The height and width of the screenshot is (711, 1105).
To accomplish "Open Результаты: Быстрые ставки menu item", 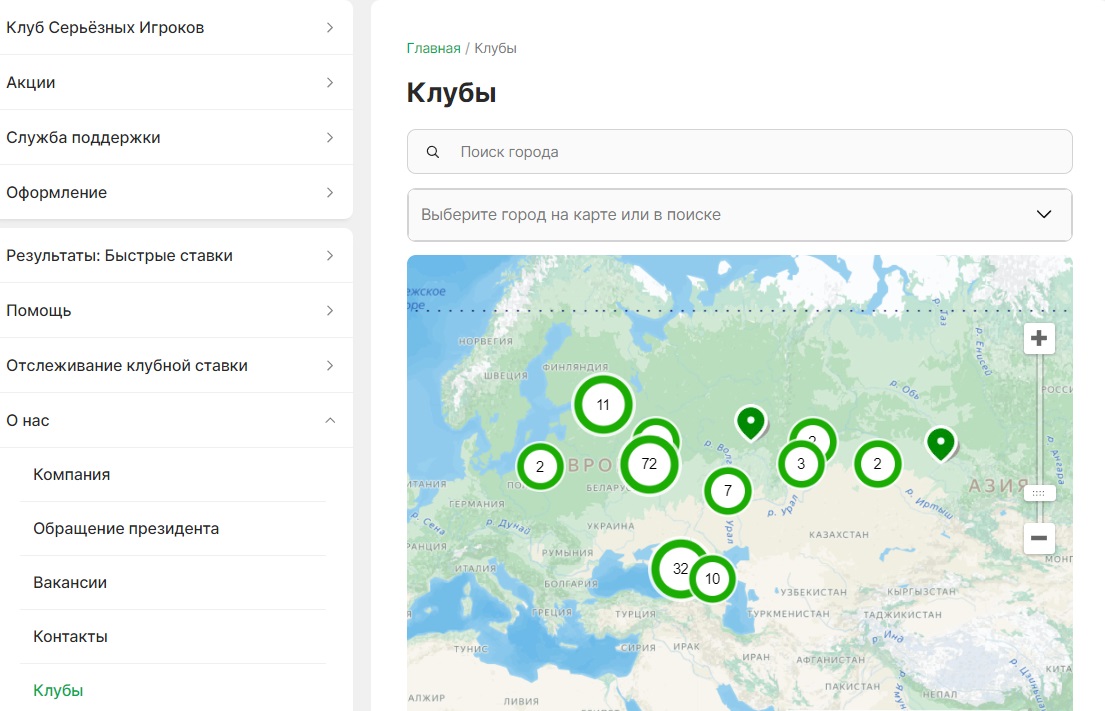I will tap(176, 256).
